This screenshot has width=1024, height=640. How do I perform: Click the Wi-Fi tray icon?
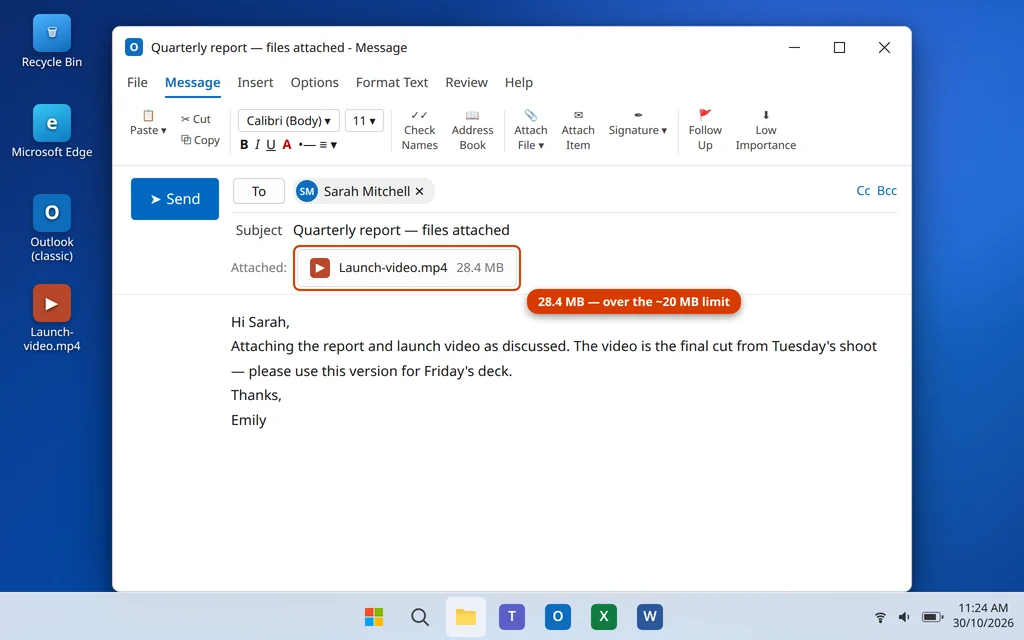coord(880,616)
